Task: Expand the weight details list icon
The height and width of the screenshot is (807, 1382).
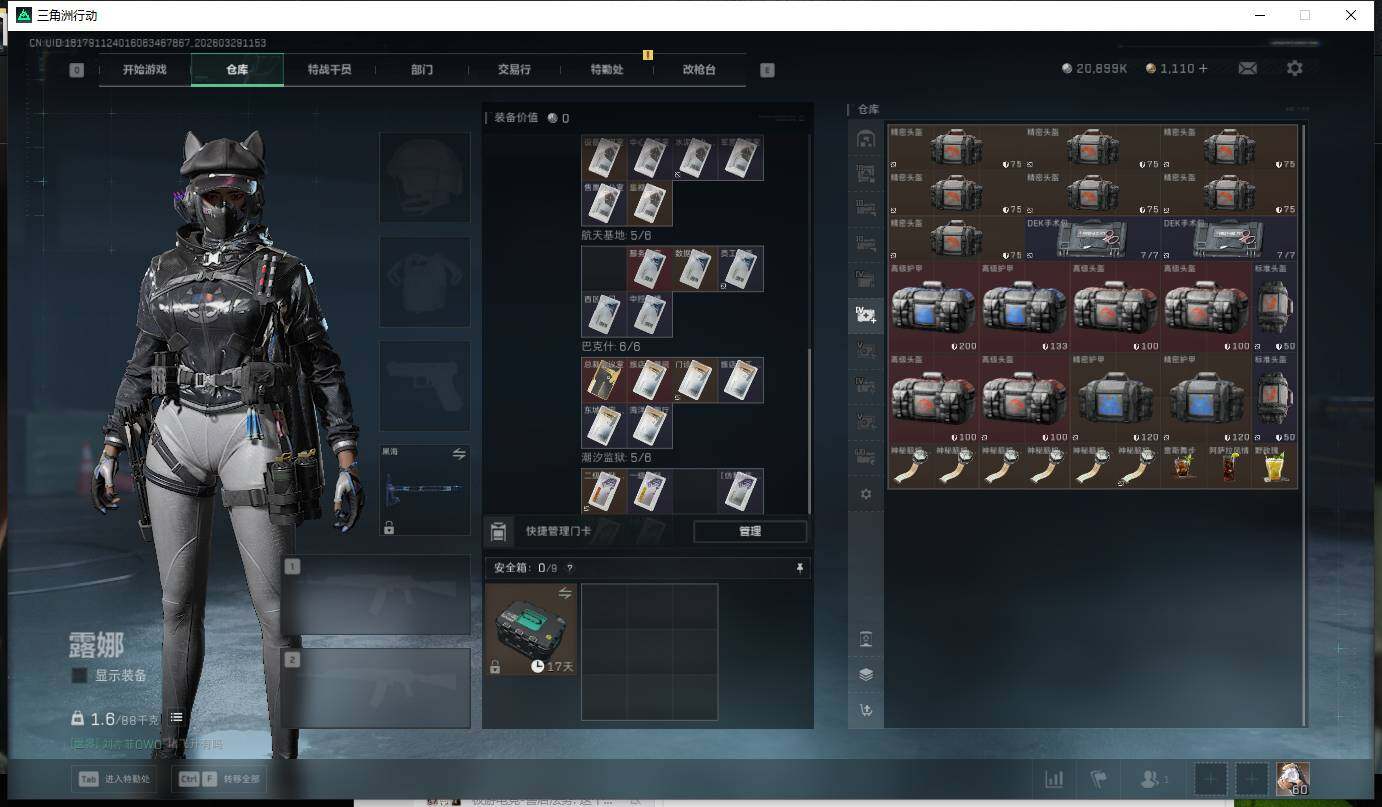Action: pyautogui.click(x=176, y=718)
